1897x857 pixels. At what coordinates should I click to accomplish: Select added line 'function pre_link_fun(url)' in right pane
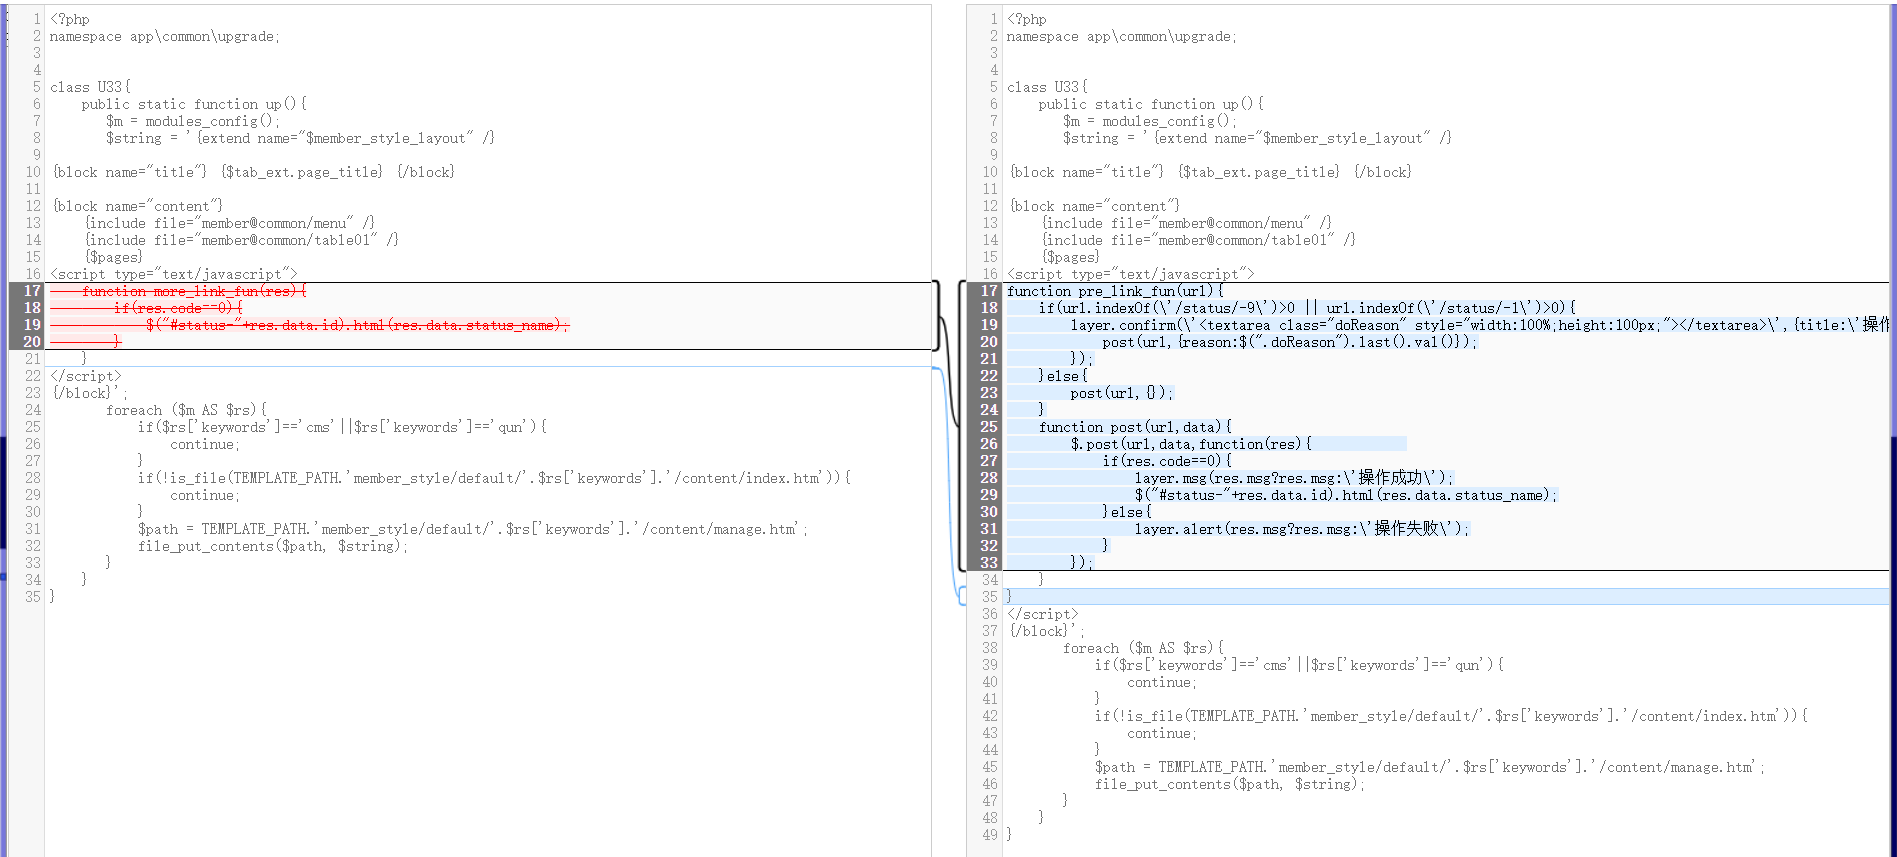(1114, 291)
